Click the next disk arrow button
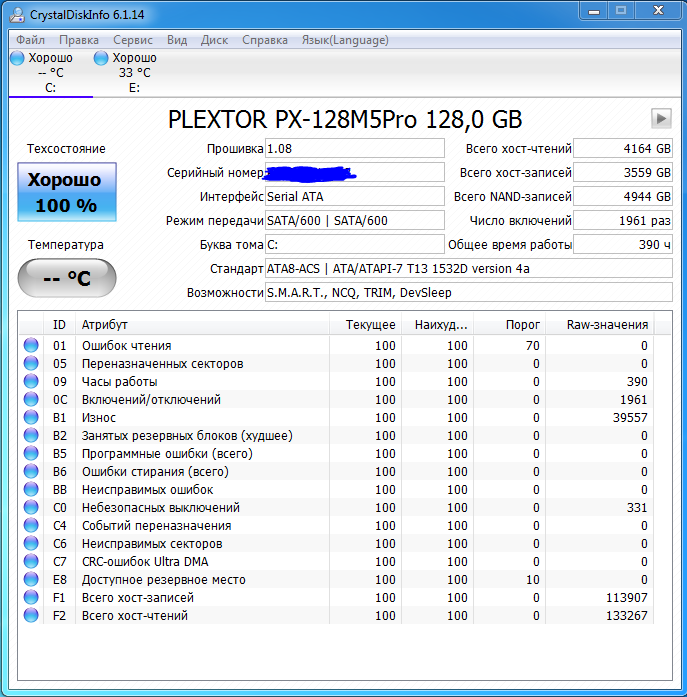The width and height of the screenshot is (687, 697). pos(661,118)
